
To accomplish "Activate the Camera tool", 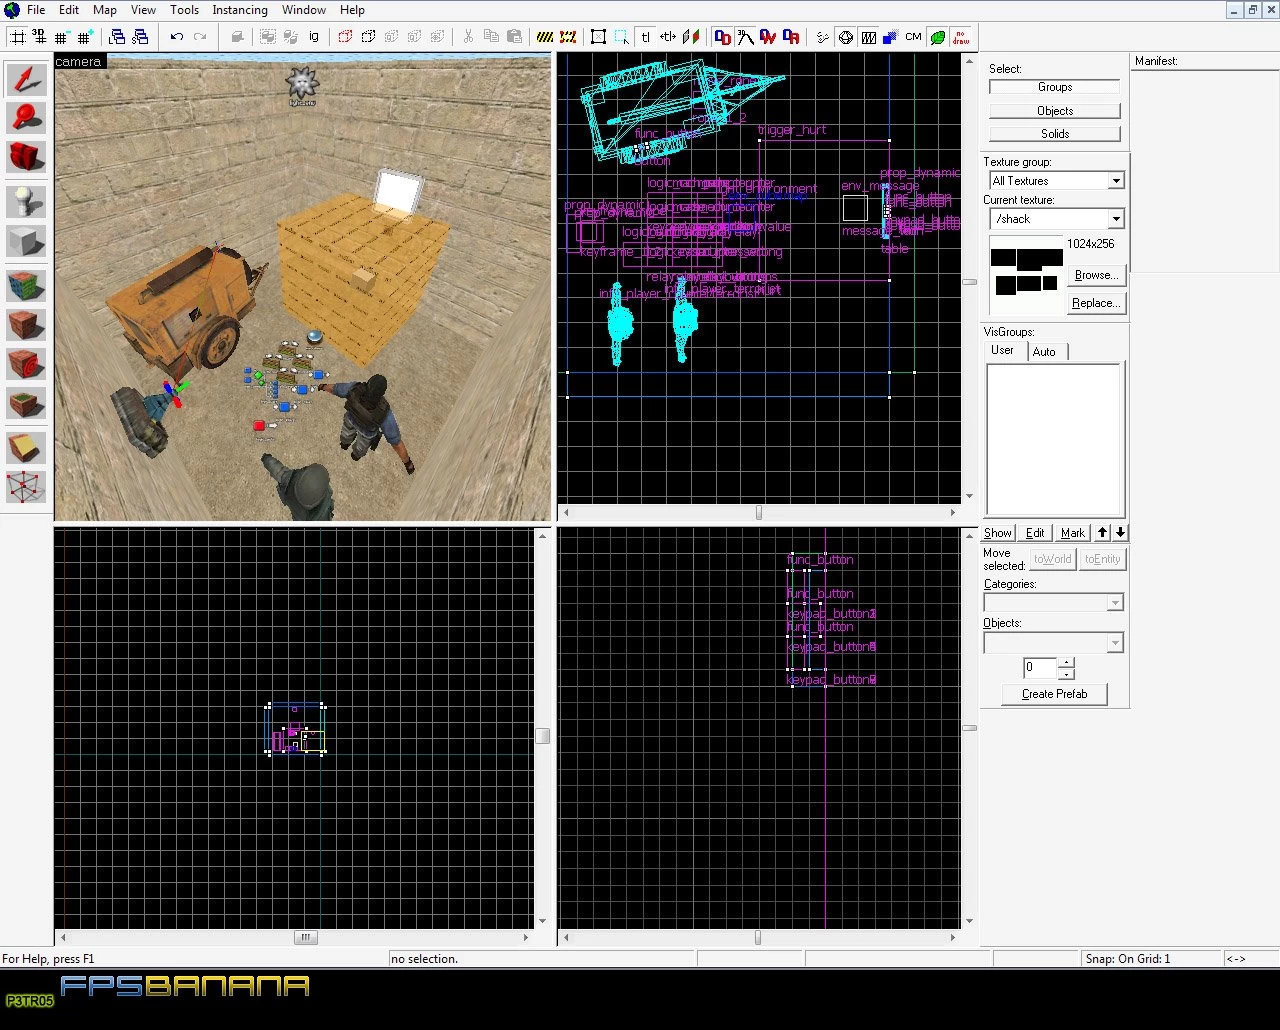I will 26,156.
